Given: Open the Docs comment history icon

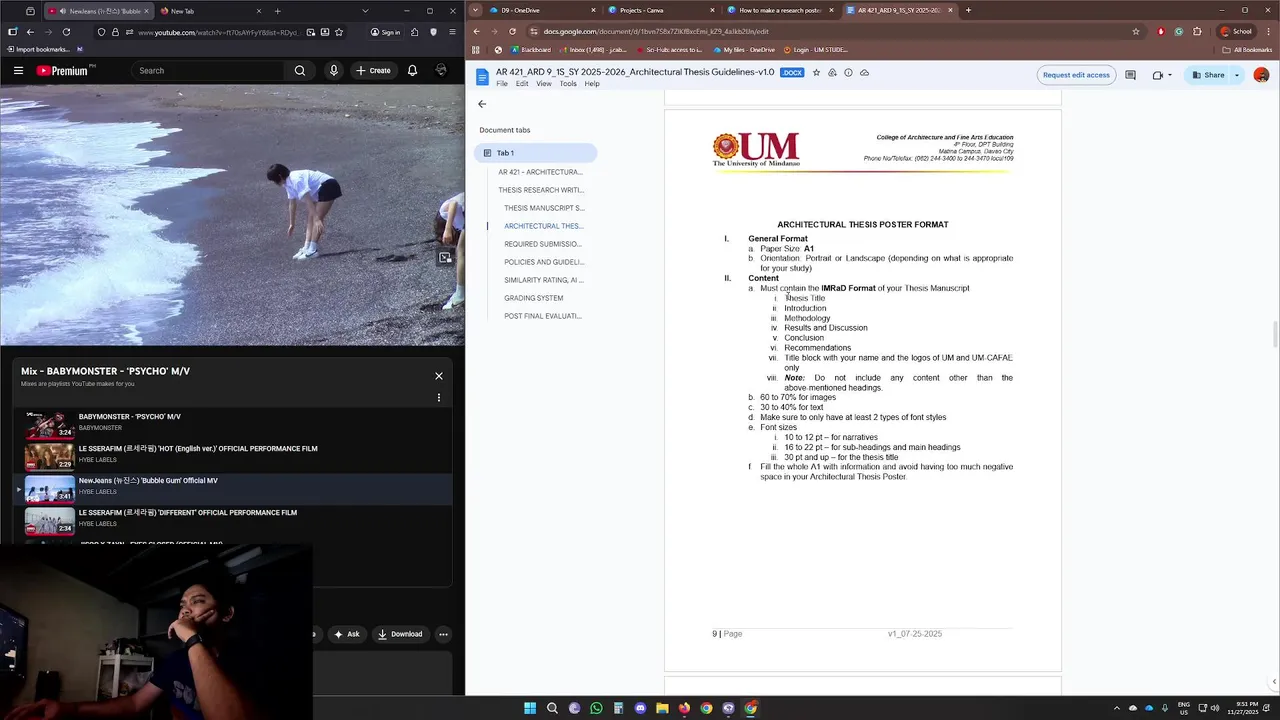Looking at the screenshot, I should (1130, 75).
